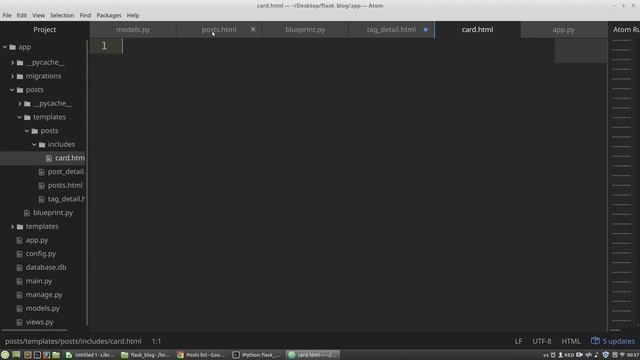Open the system menu in taskbar
Screen dimensions: 640x360
pos(5,355)
